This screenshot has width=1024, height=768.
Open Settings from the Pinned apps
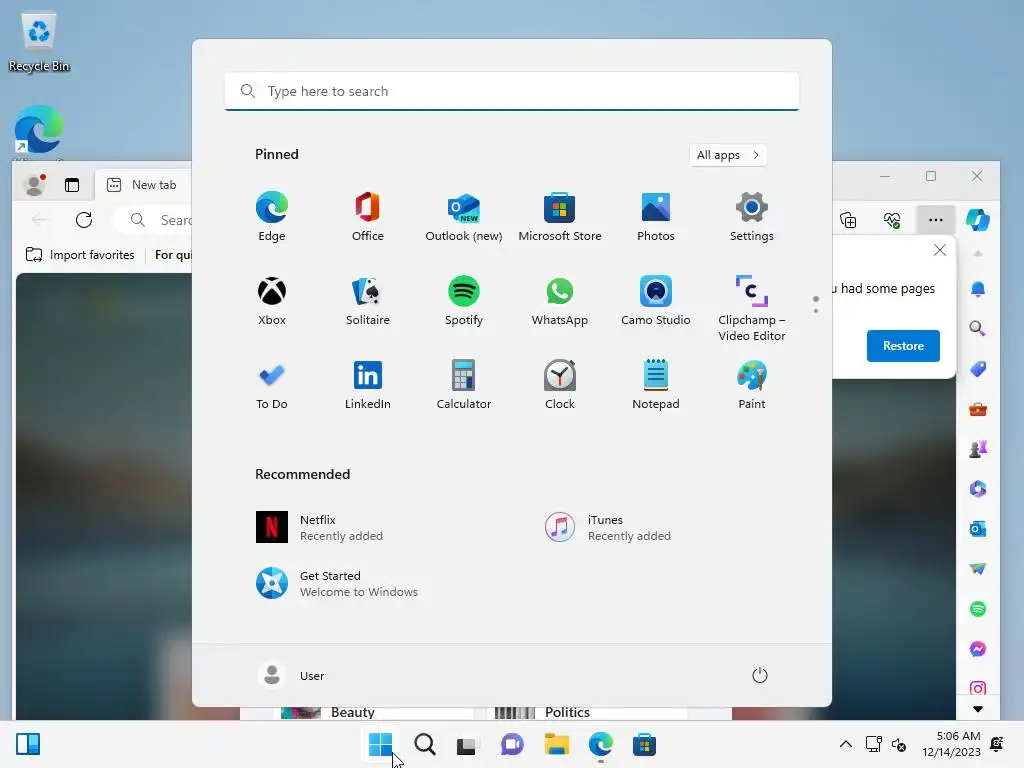click(752, 217)
